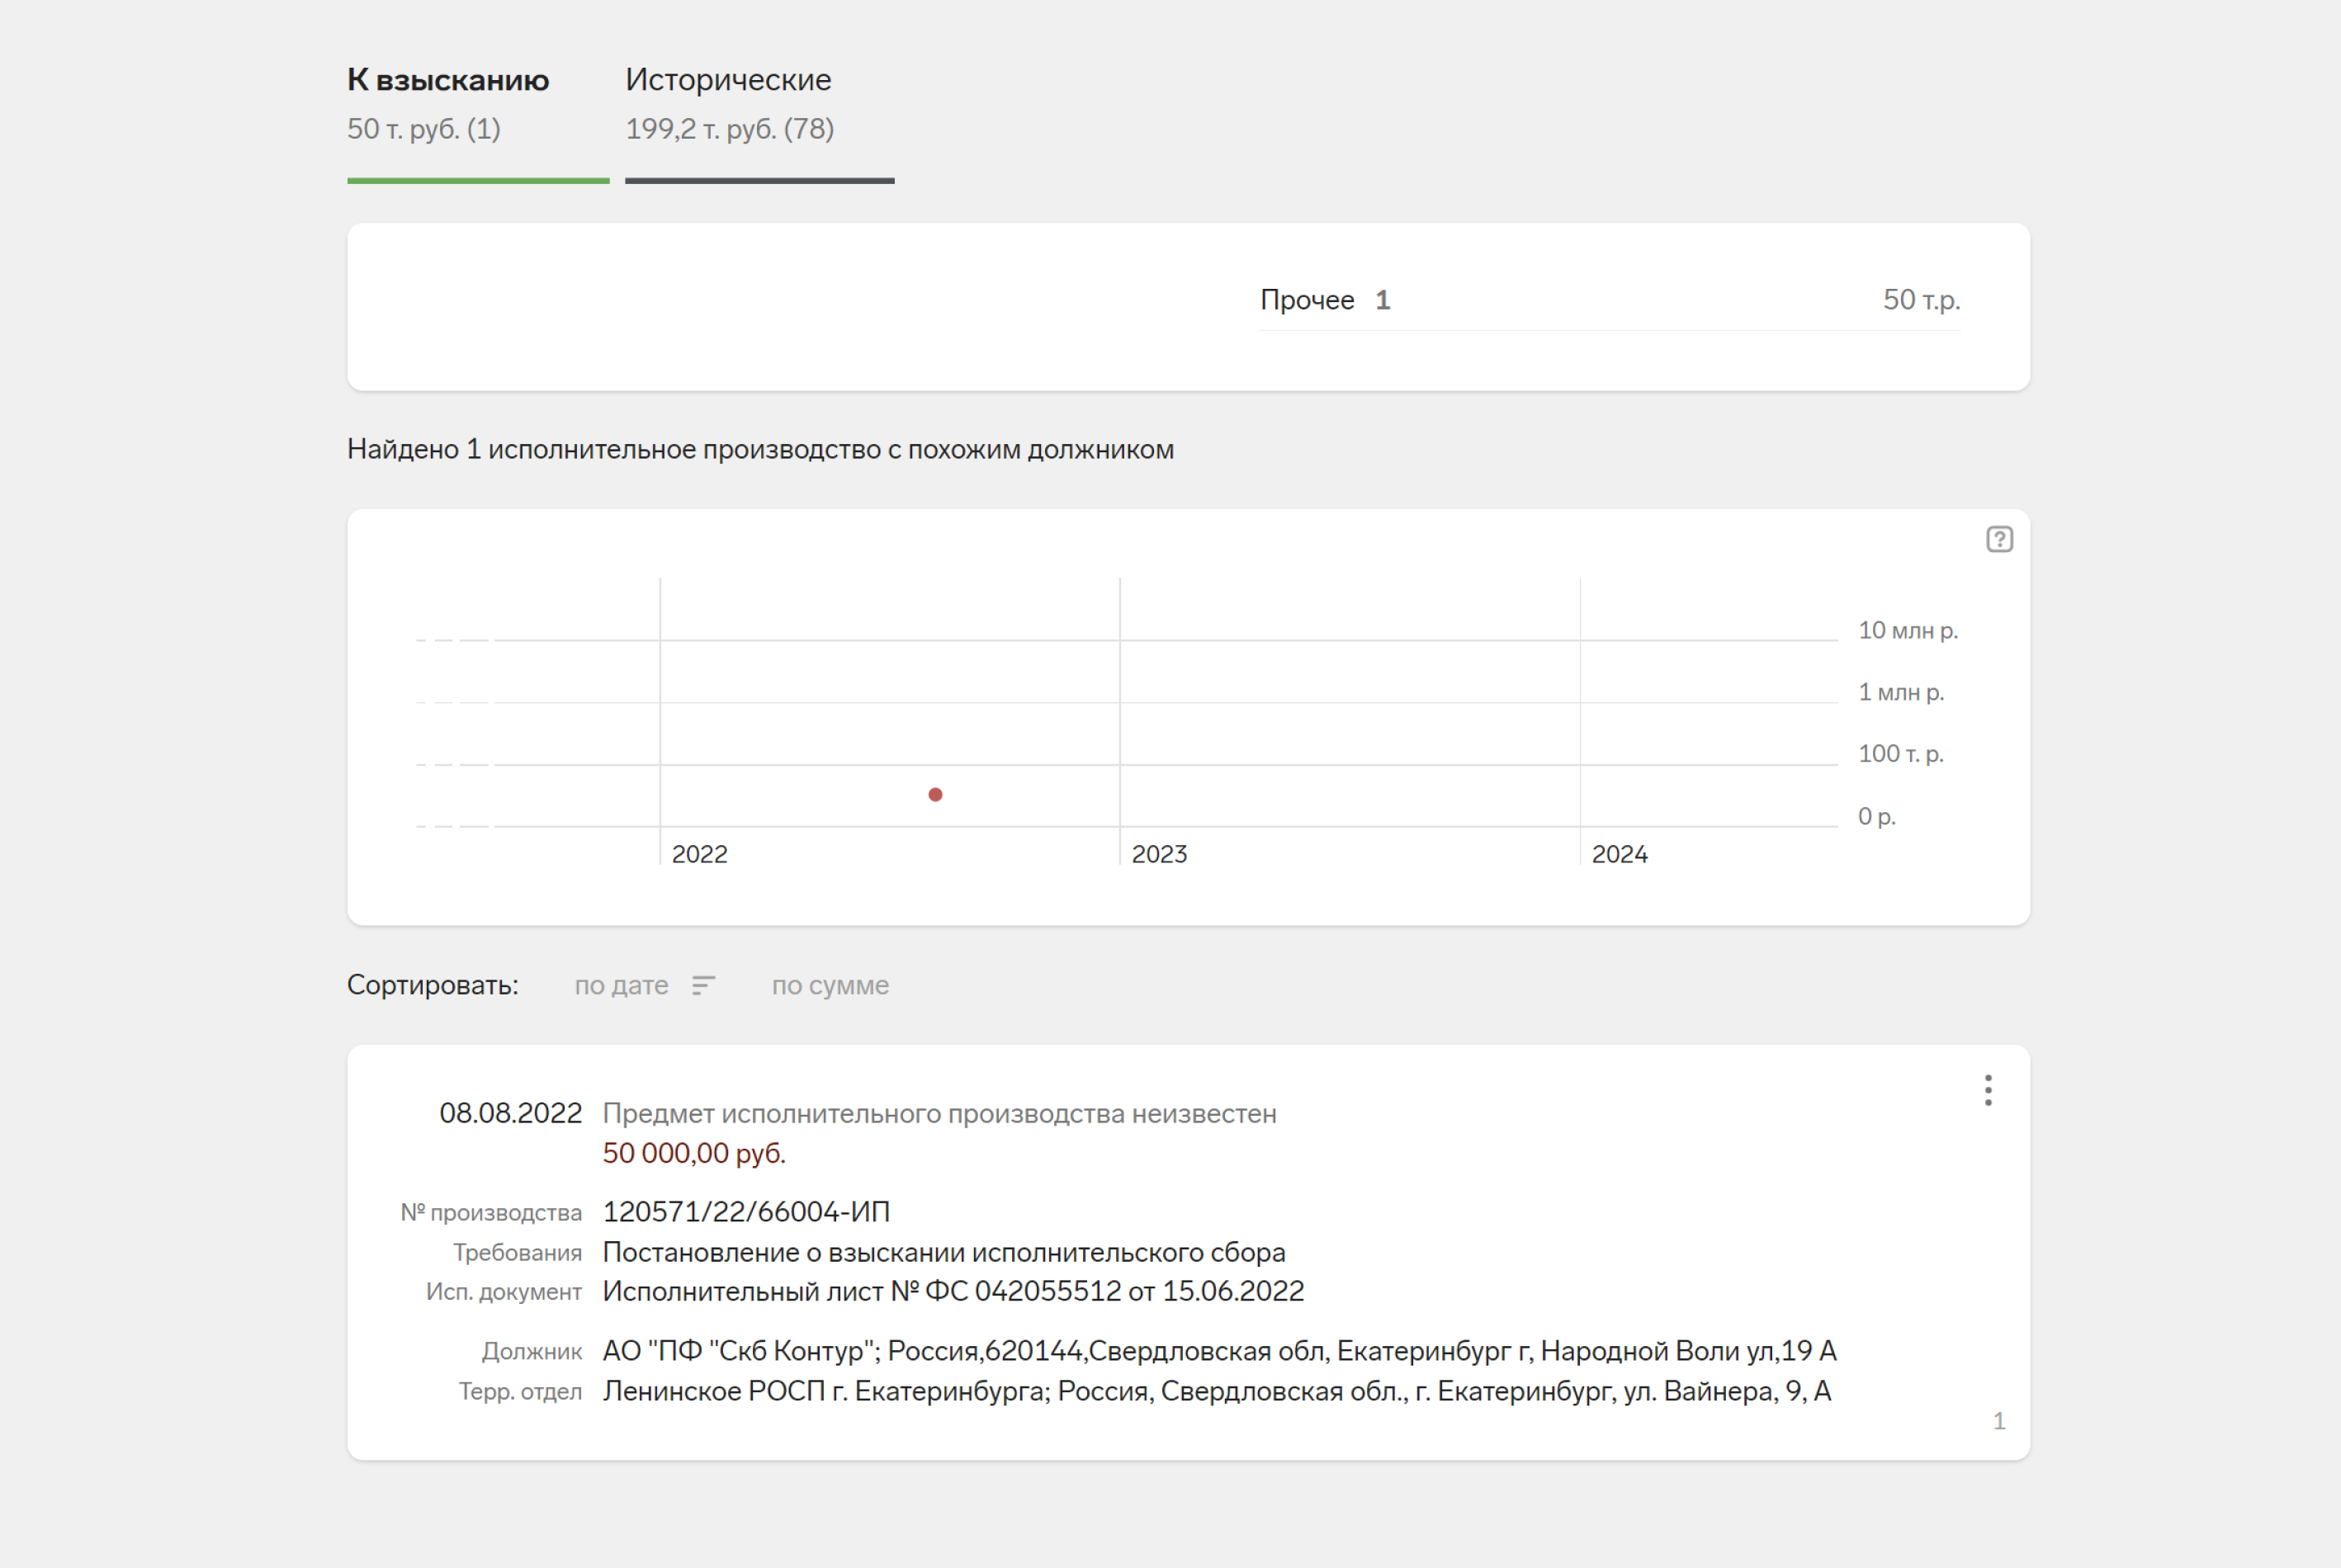Open the chart help question-mark icon
The height and width of the screenshot is (1568, 2341).
pyautogui.click(x=1999, y=540)
